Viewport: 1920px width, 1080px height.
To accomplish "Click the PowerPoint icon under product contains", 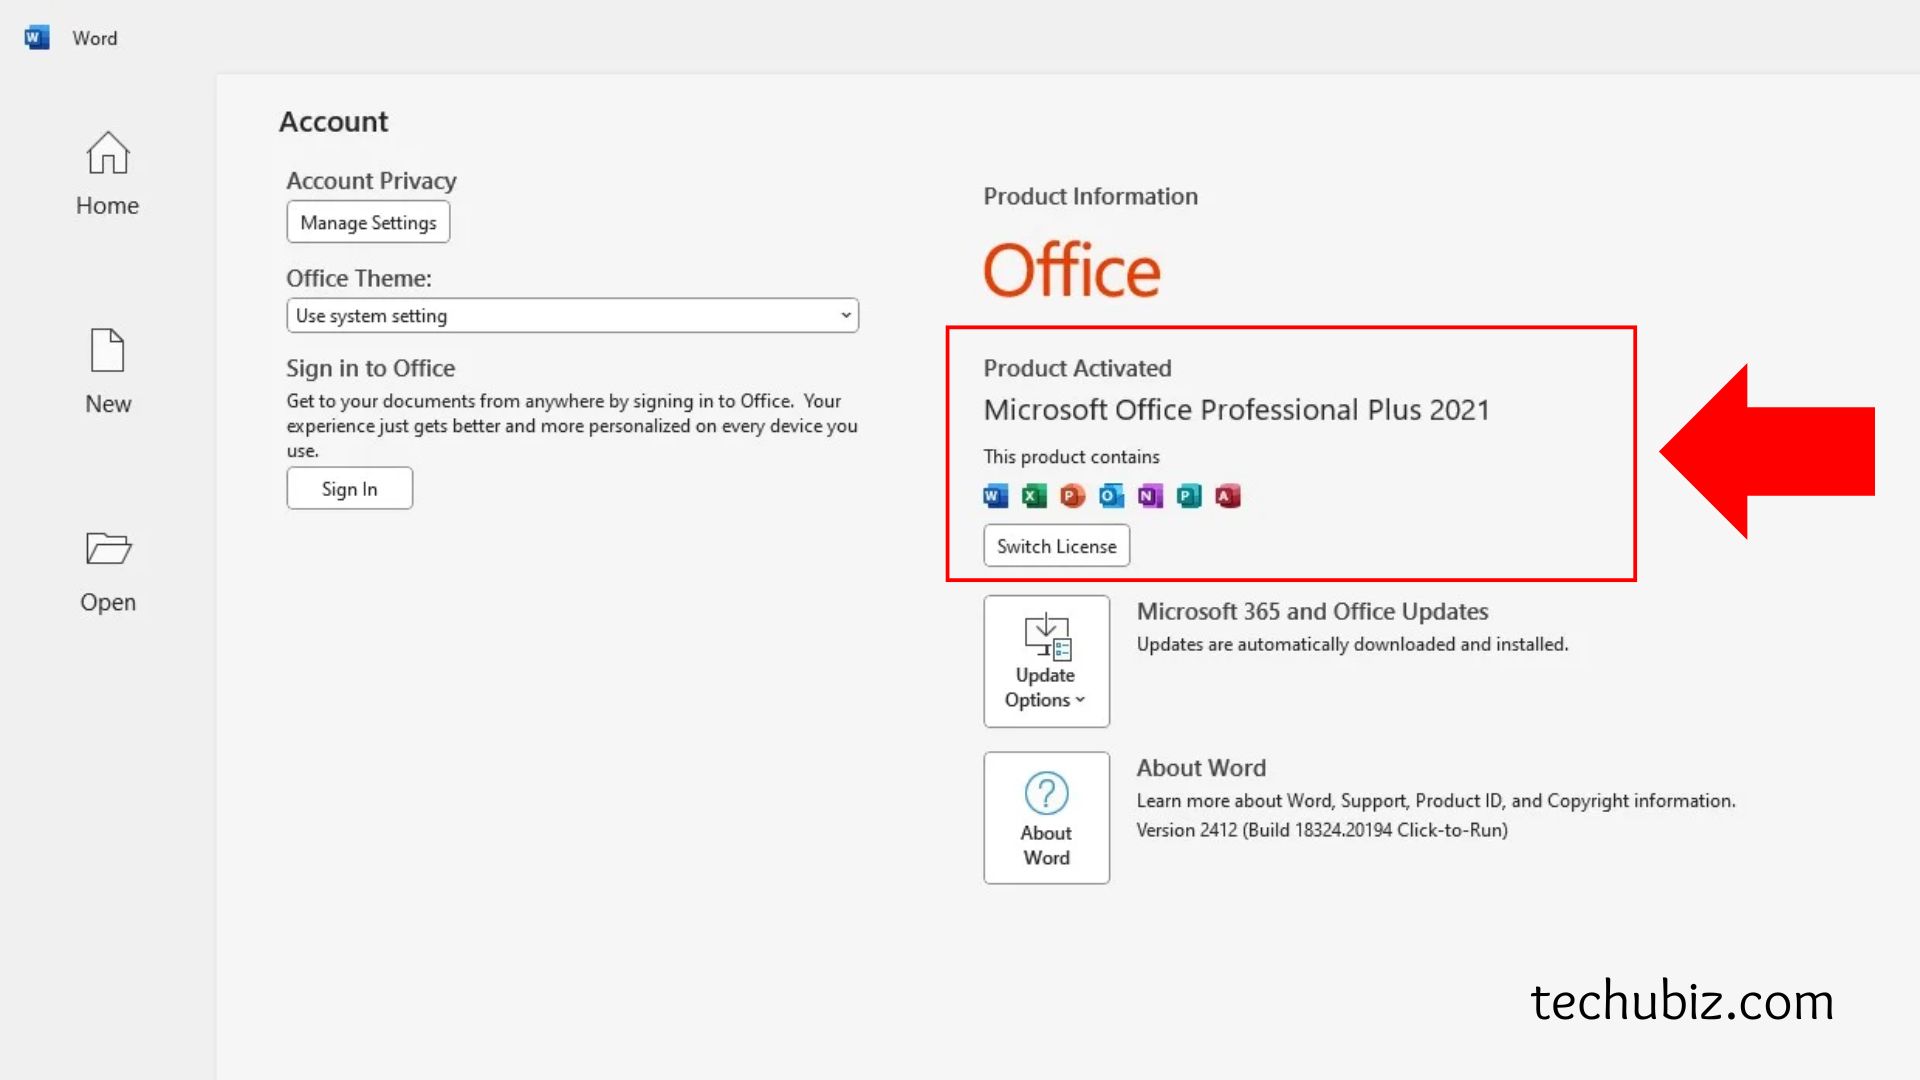I will [1072, 496].
